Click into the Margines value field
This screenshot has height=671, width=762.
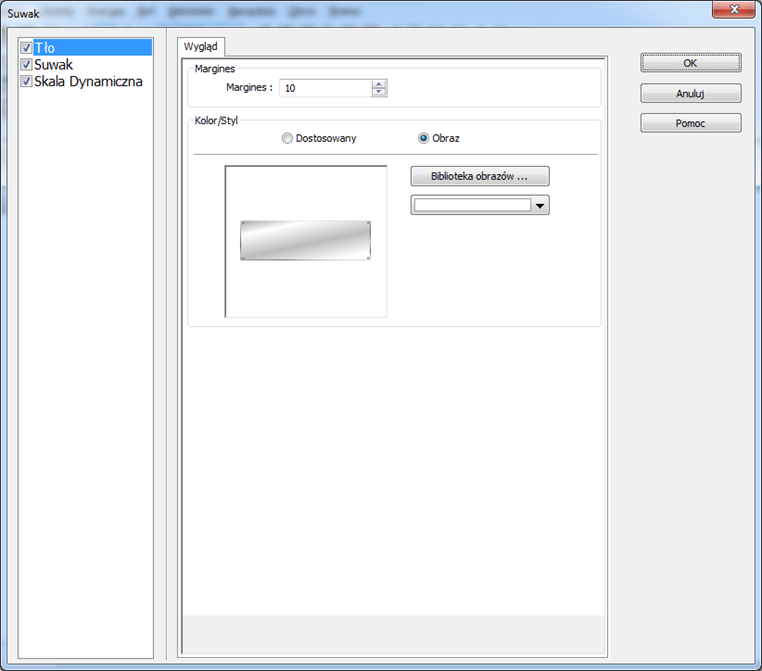(x=325, y=88)
